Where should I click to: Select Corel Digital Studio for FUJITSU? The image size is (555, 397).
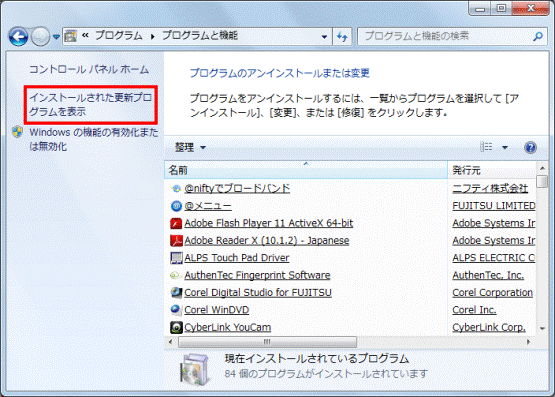258,292
